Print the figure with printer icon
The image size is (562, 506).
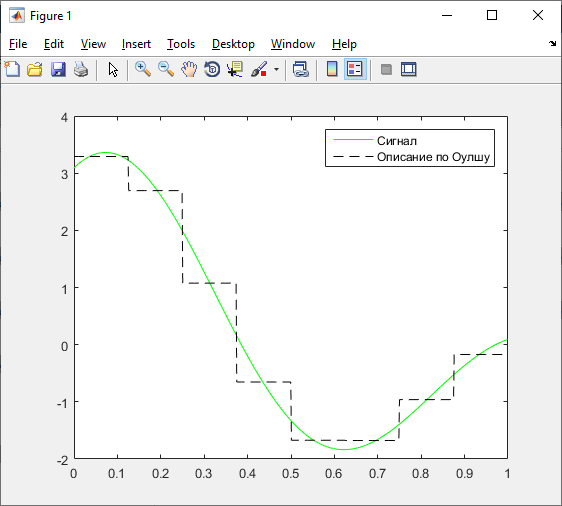point(81,69)
